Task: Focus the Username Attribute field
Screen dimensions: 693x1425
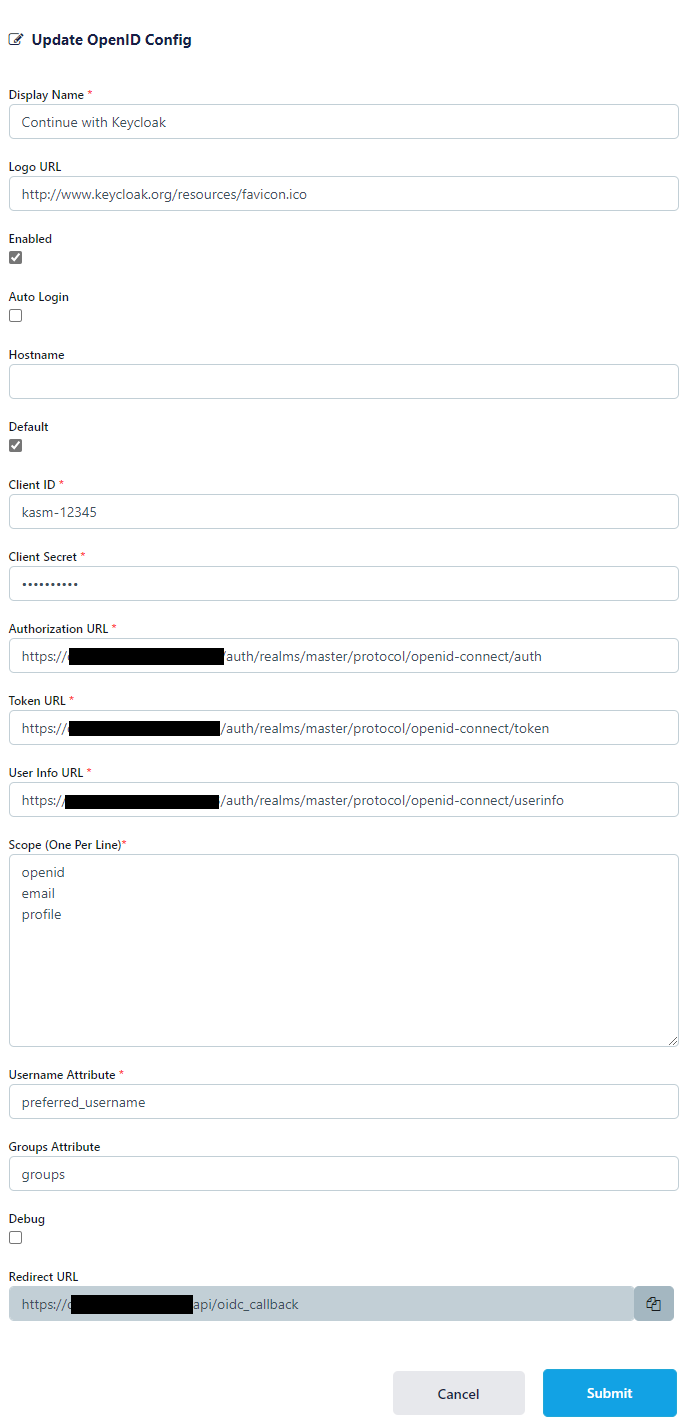Action: [344, 1102]
